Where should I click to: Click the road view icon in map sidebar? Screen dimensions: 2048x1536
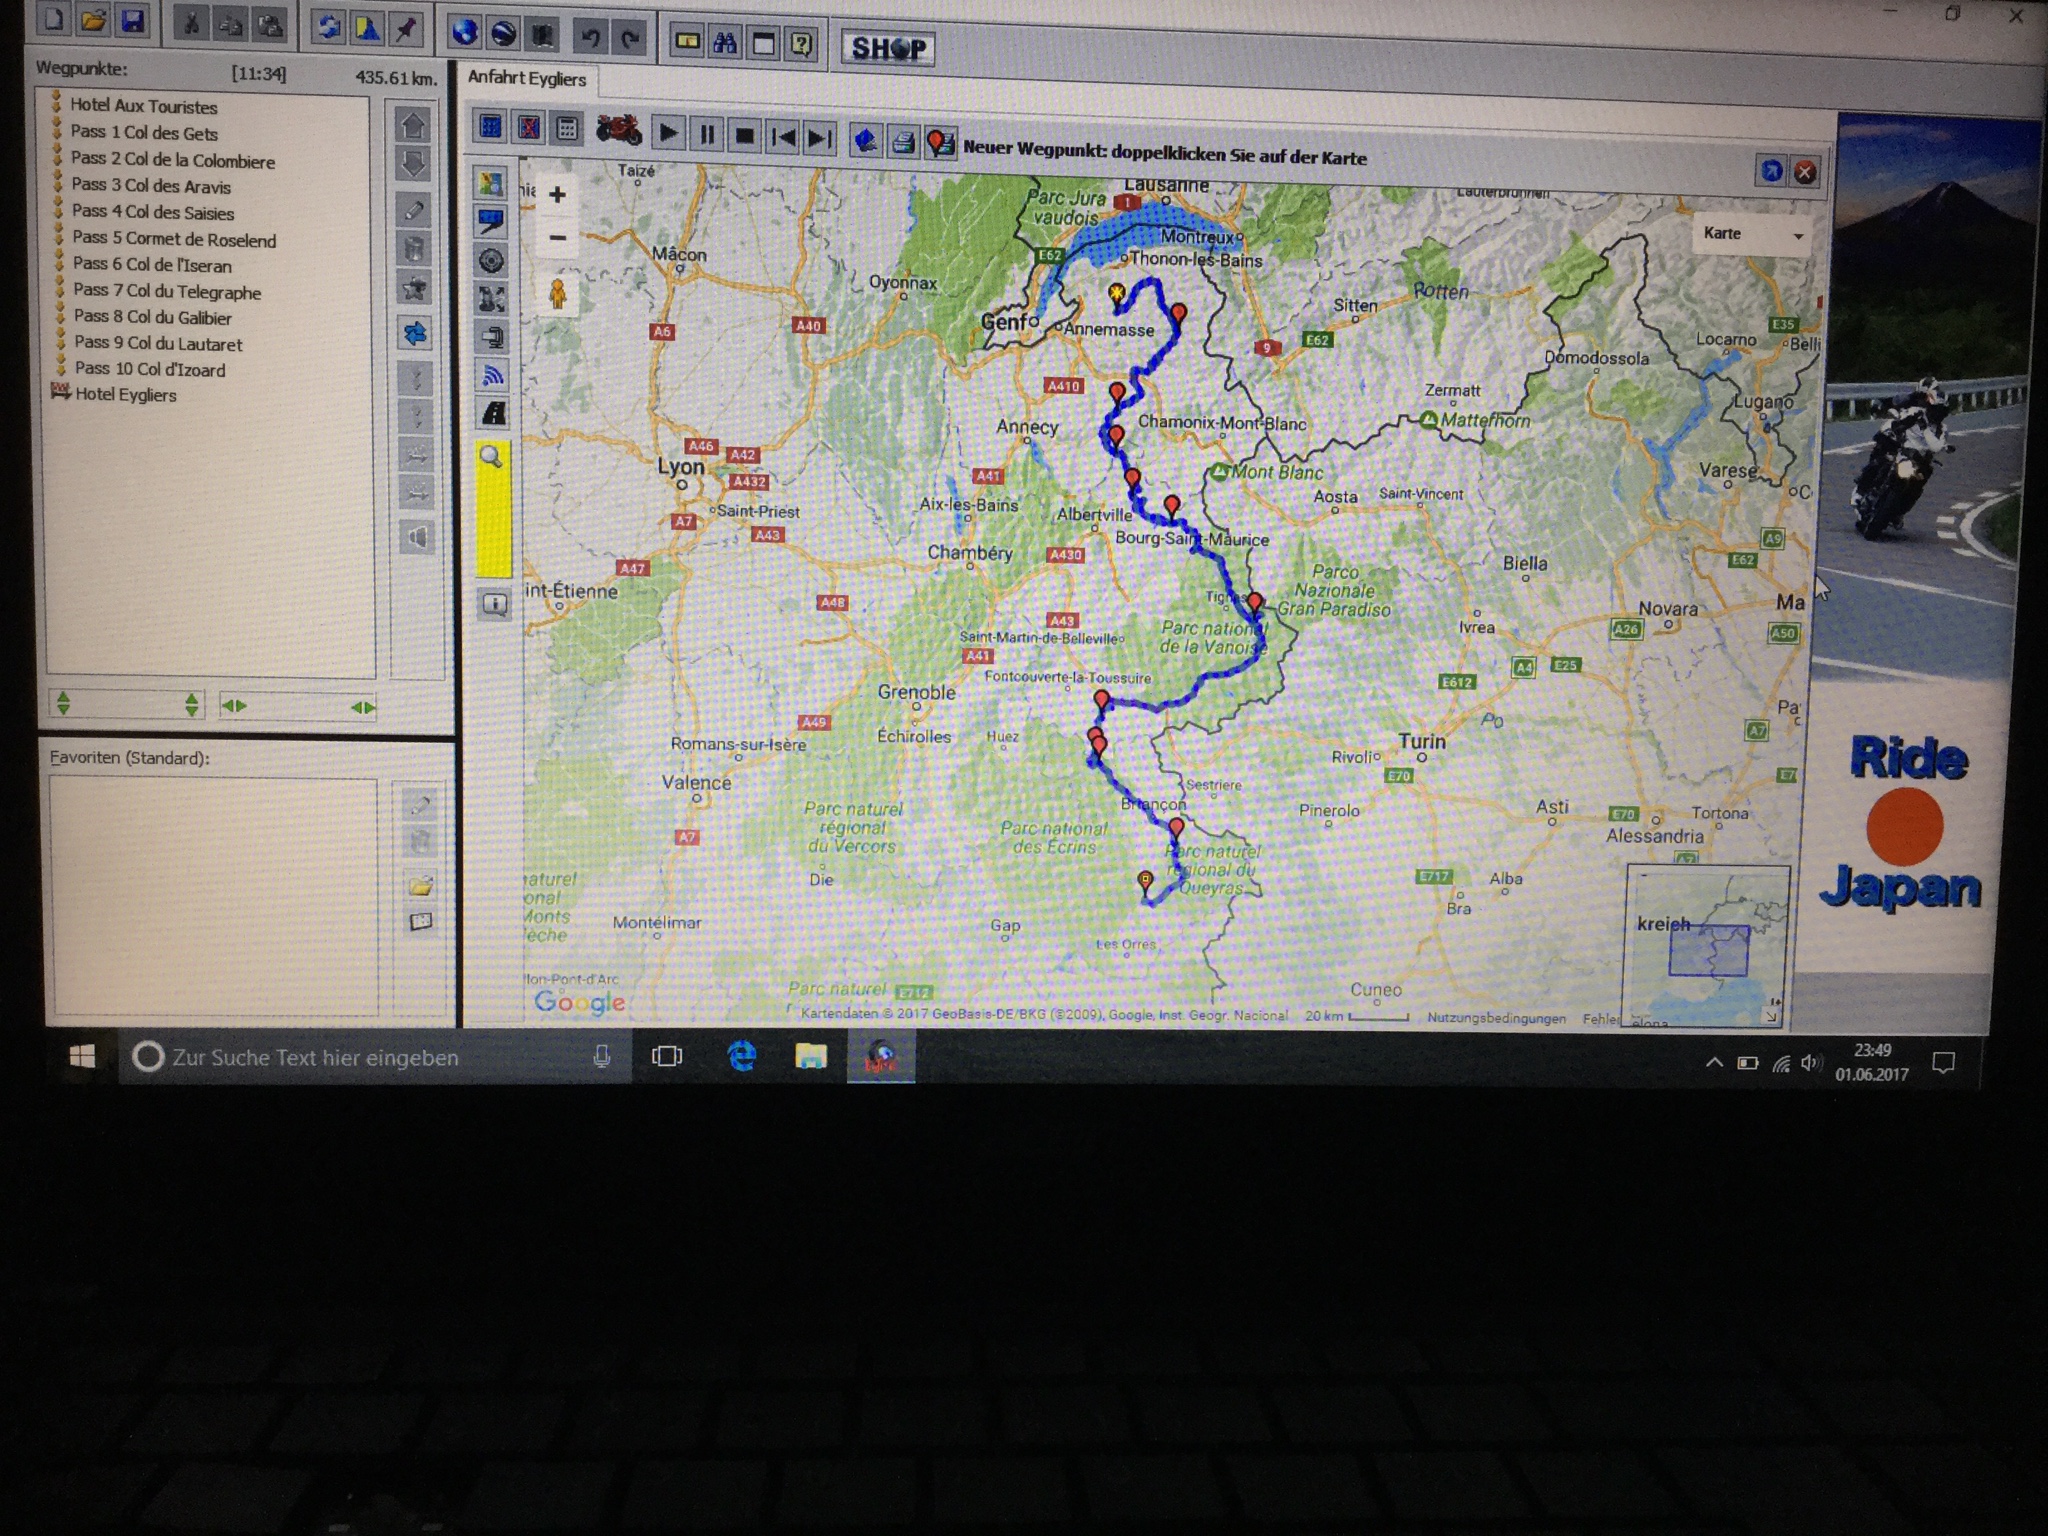492,413
